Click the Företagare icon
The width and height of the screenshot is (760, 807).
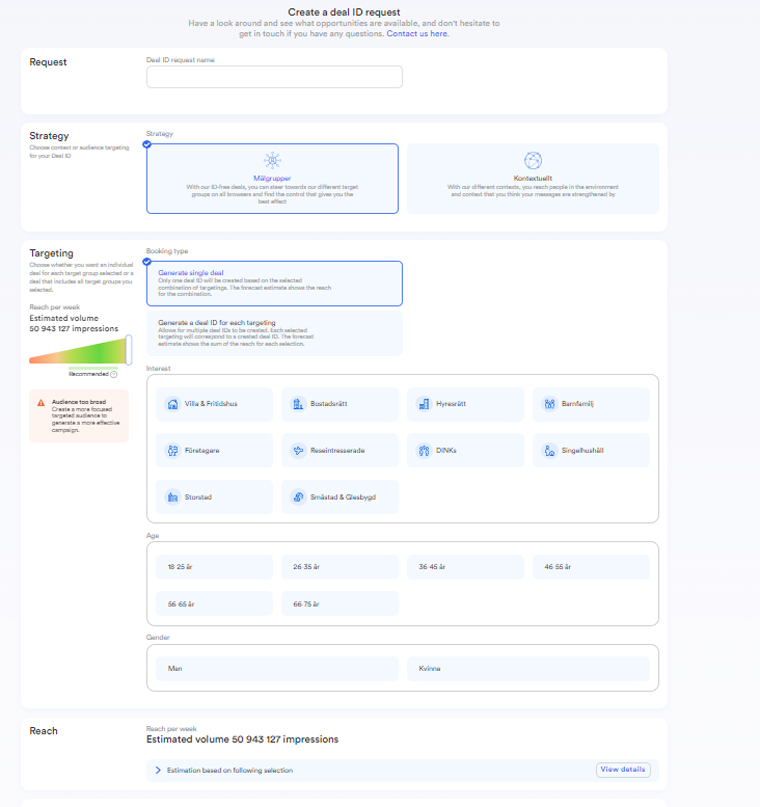pyautogui.click(x=173, y=451)
